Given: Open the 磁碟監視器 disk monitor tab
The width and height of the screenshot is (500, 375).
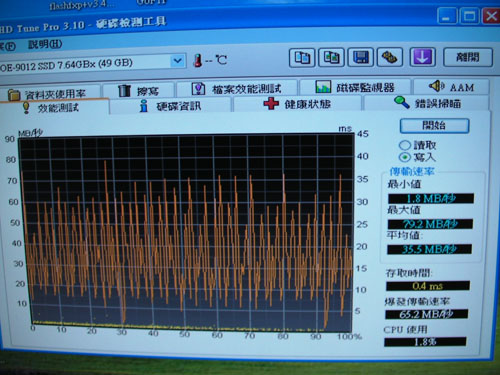Looking at the screenshot, I should pyautogui.click(x=355, y=87).
